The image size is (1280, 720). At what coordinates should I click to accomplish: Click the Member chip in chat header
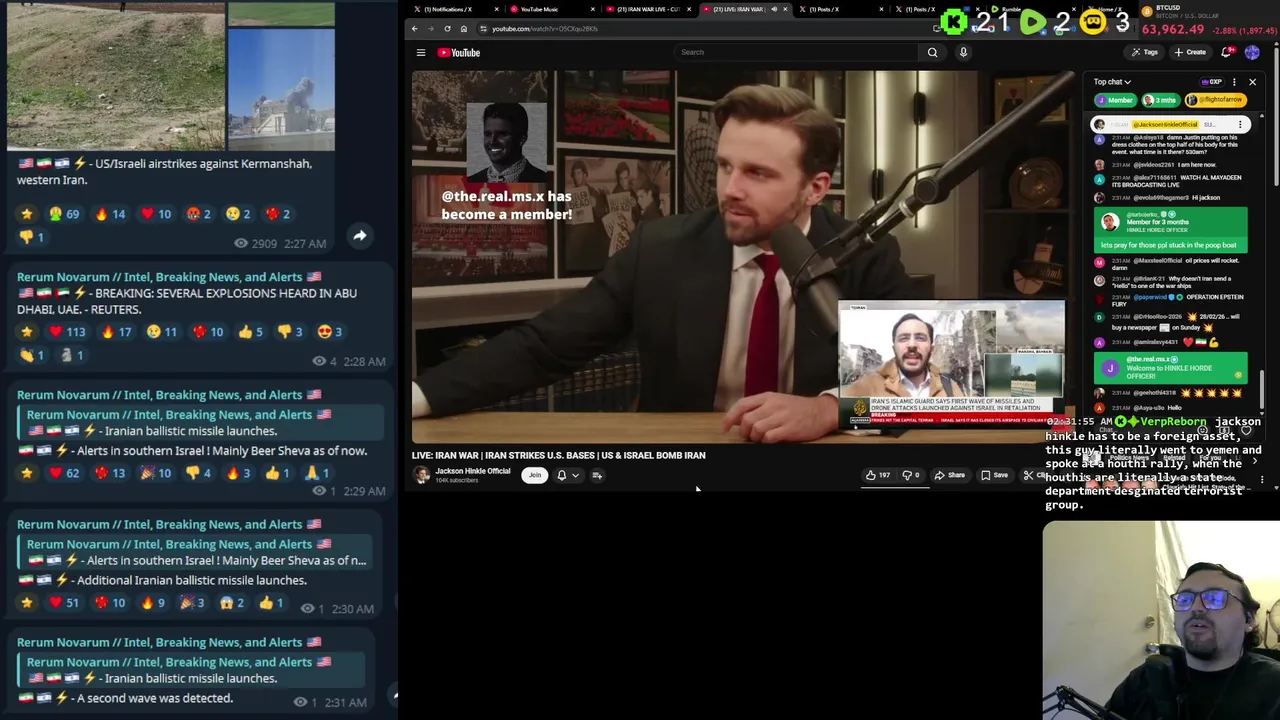[1114, 100]
